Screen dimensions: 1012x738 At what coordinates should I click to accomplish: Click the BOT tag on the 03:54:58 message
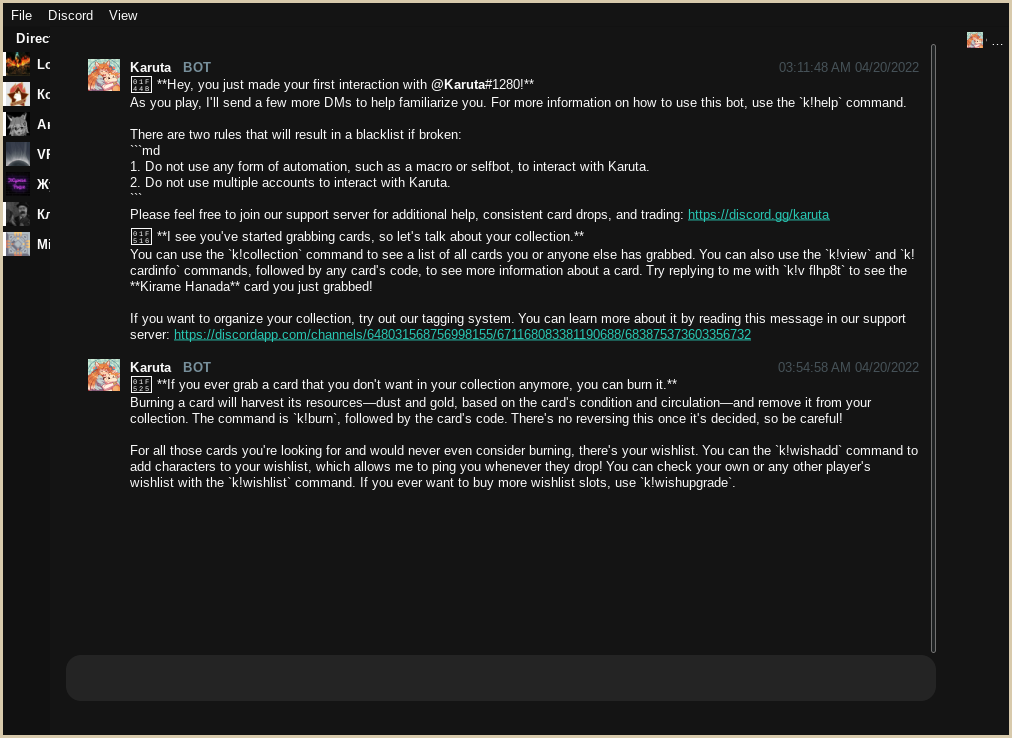197,367
